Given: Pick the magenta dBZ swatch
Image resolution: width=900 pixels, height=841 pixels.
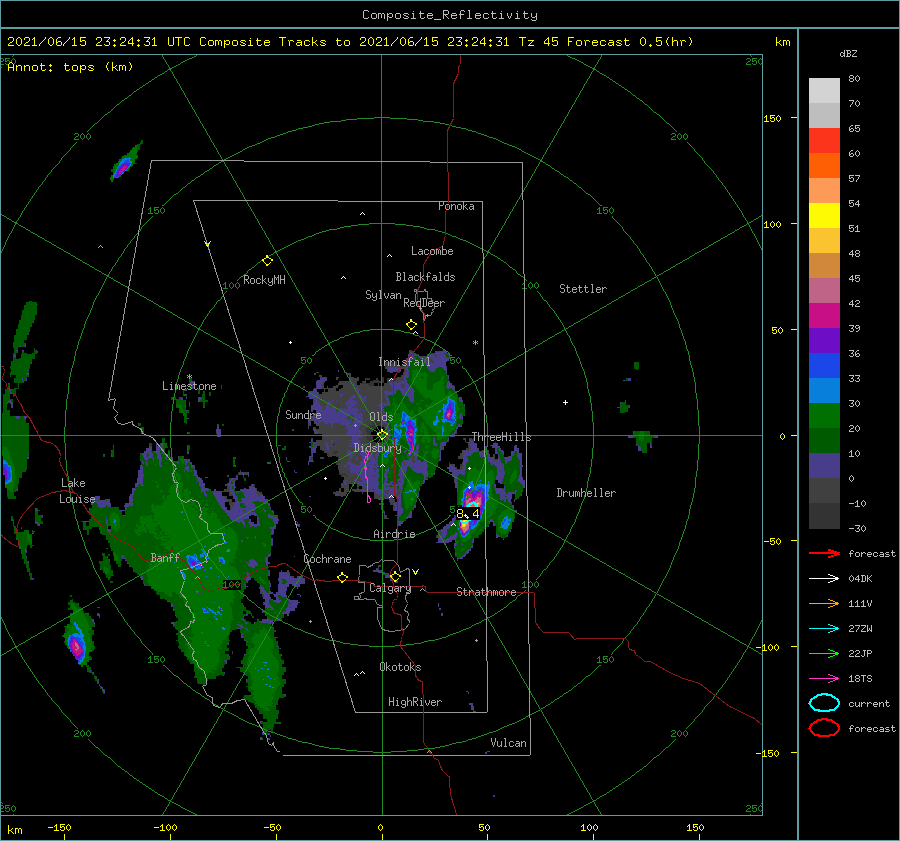Looking at the screenshot, I should click(824, 315).
